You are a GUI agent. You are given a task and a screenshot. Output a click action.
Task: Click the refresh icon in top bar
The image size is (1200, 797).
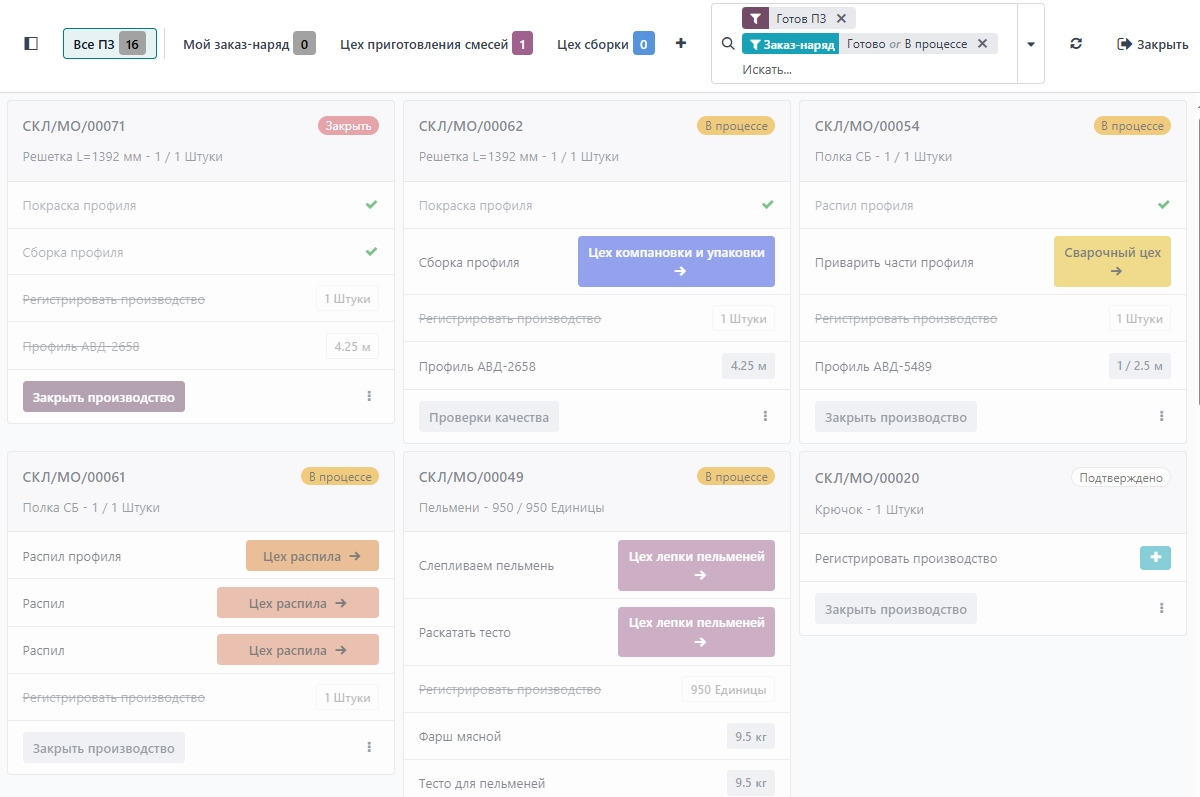[x=1076, y=44]
